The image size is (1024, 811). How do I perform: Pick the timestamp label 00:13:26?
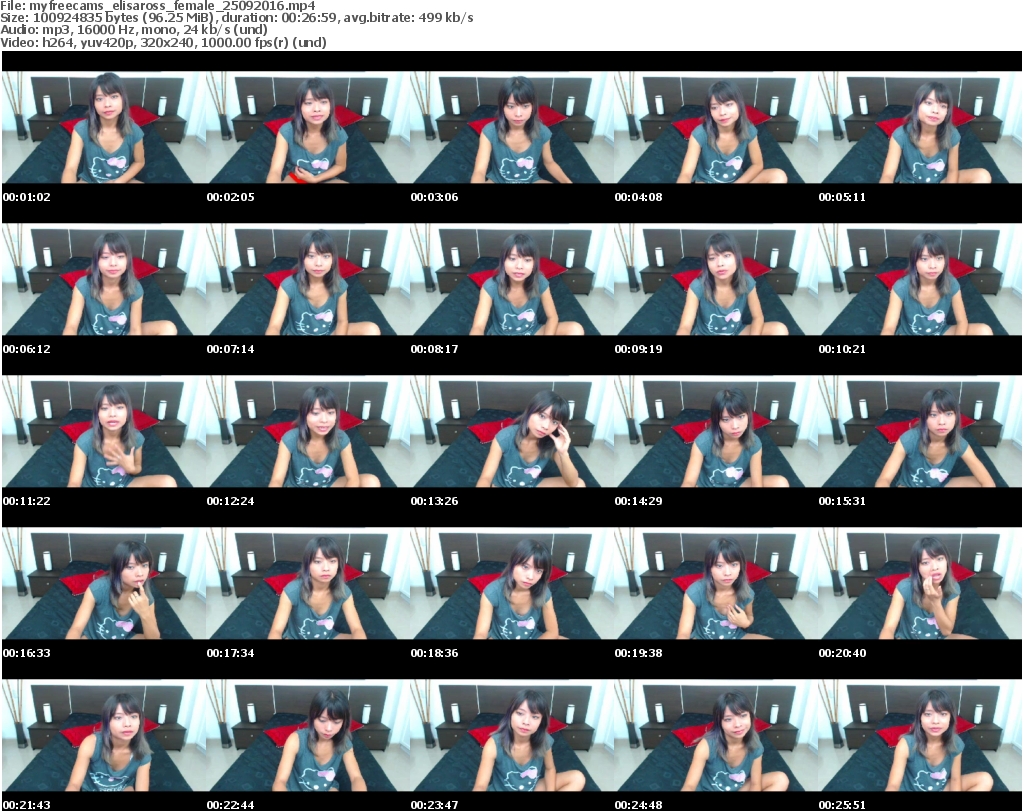pyautogui.click(x=434, y=501)
